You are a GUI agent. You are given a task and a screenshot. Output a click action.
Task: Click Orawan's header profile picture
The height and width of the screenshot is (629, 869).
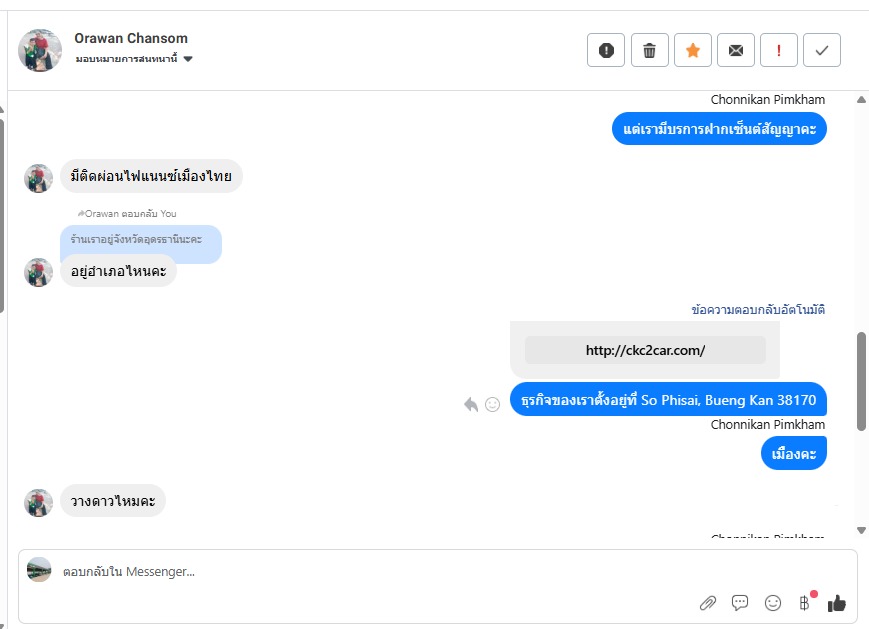pos(40,50)
